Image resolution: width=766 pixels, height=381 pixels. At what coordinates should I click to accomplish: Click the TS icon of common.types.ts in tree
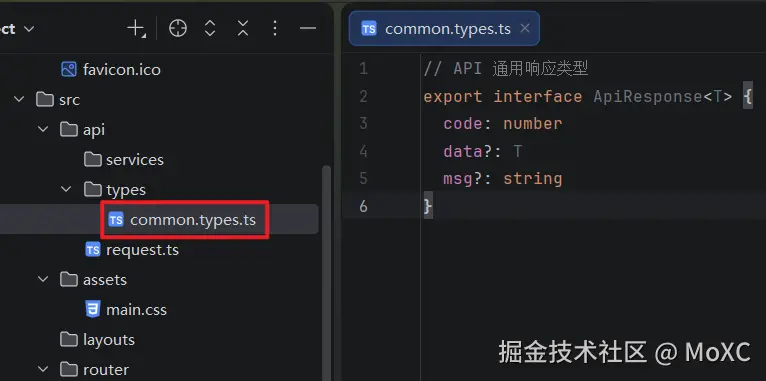click(x=116, y=220)
